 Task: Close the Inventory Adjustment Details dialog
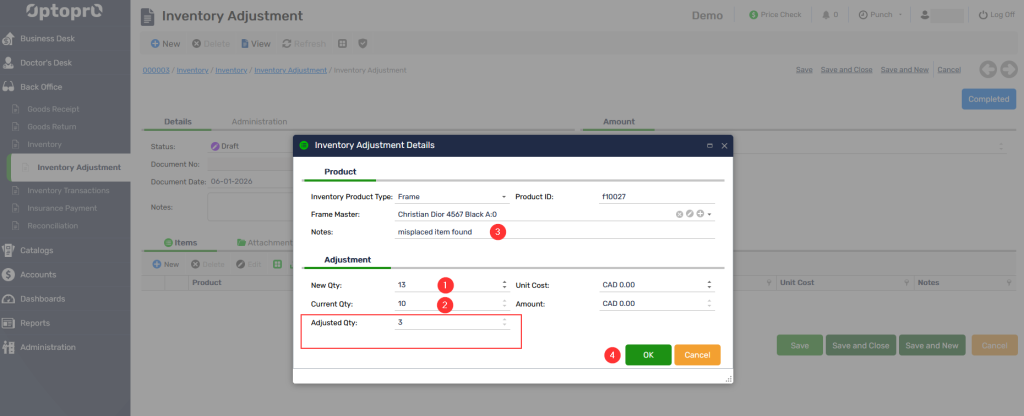point(724,145)
